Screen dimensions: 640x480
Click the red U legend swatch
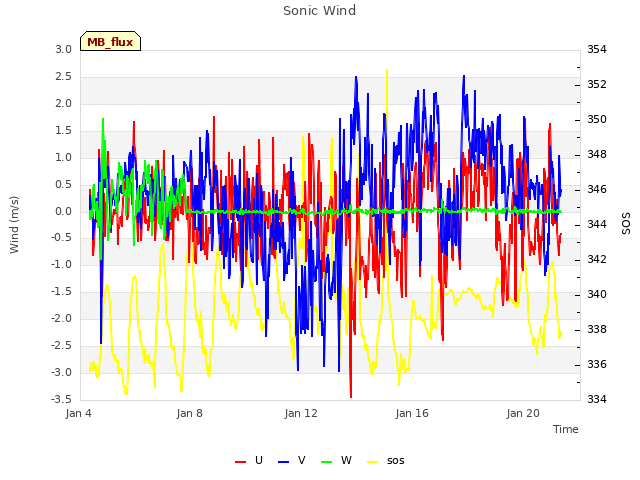[240, 462]
